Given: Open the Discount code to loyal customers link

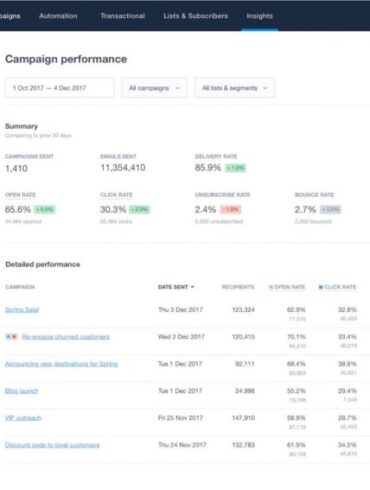Looking at the screenshot, I should tap(52, 445).
